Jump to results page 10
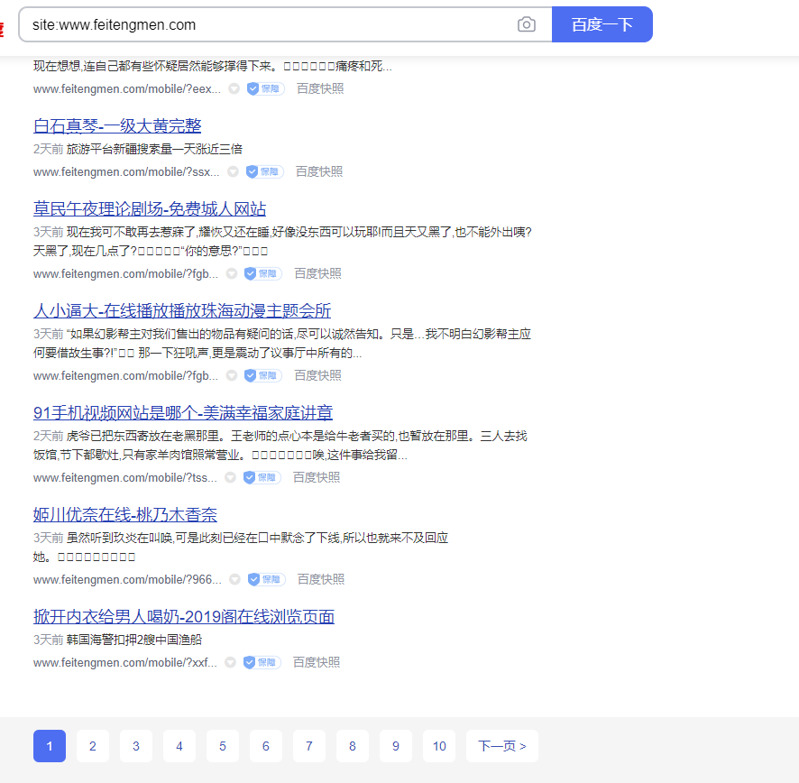This screenshot has height=783, width=799. pos(439,746)
